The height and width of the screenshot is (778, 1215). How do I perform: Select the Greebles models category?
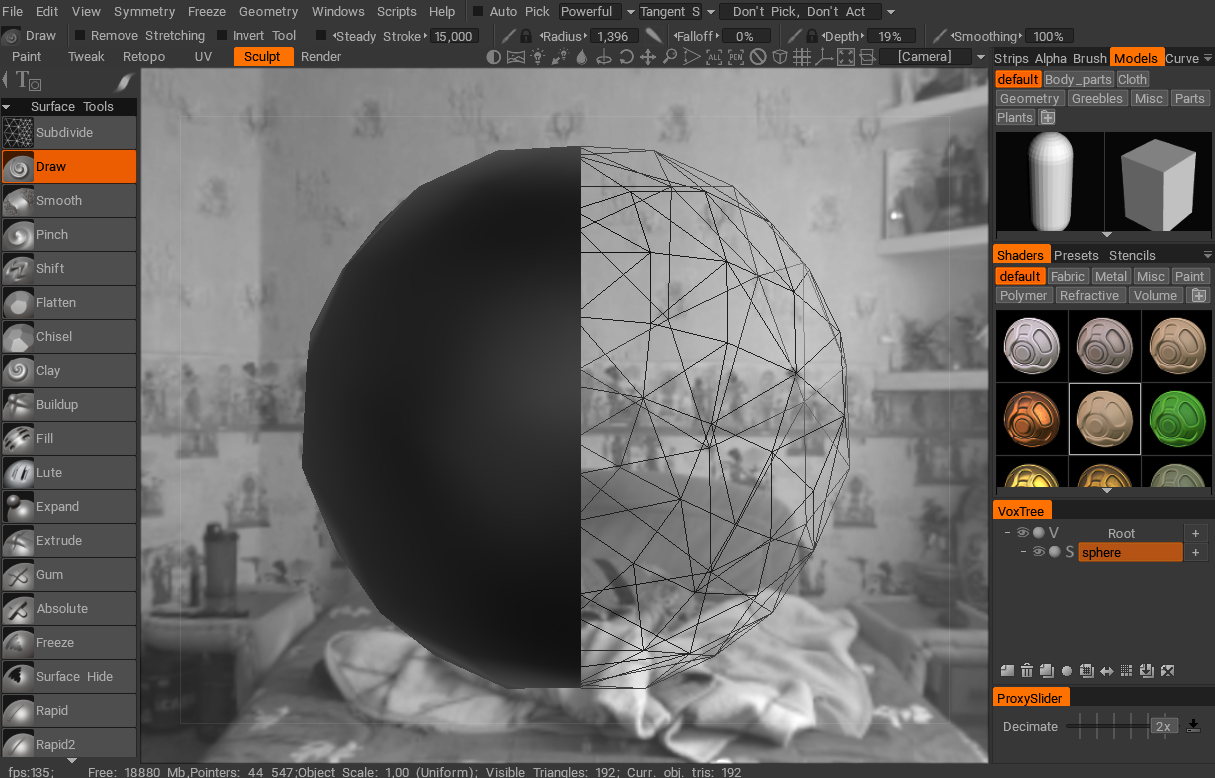1097,98
